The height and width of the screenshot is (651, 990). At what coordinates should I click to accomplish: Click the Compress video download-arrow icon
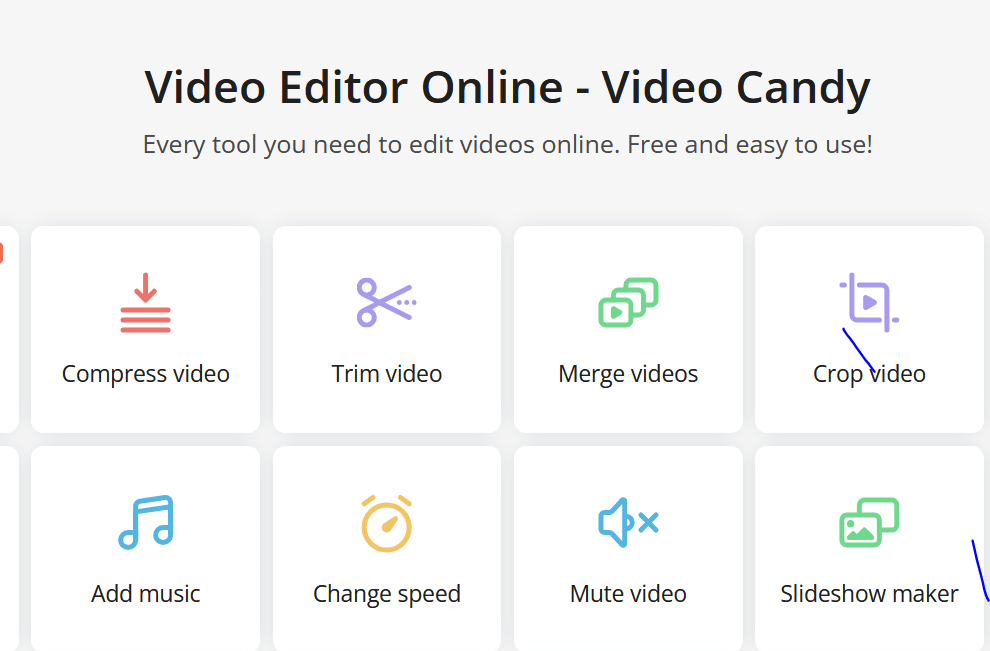tap(145, 302)
